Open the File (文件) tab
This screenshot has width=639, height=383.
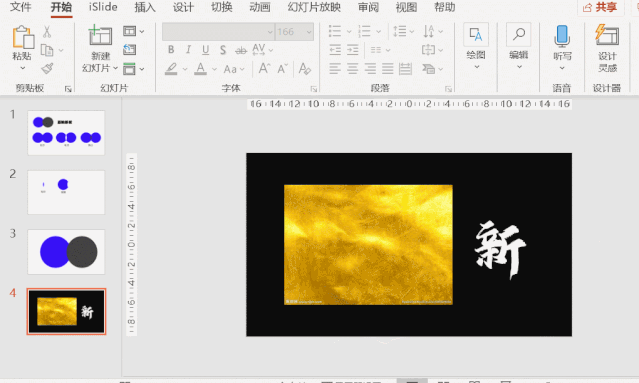(20, 7)
